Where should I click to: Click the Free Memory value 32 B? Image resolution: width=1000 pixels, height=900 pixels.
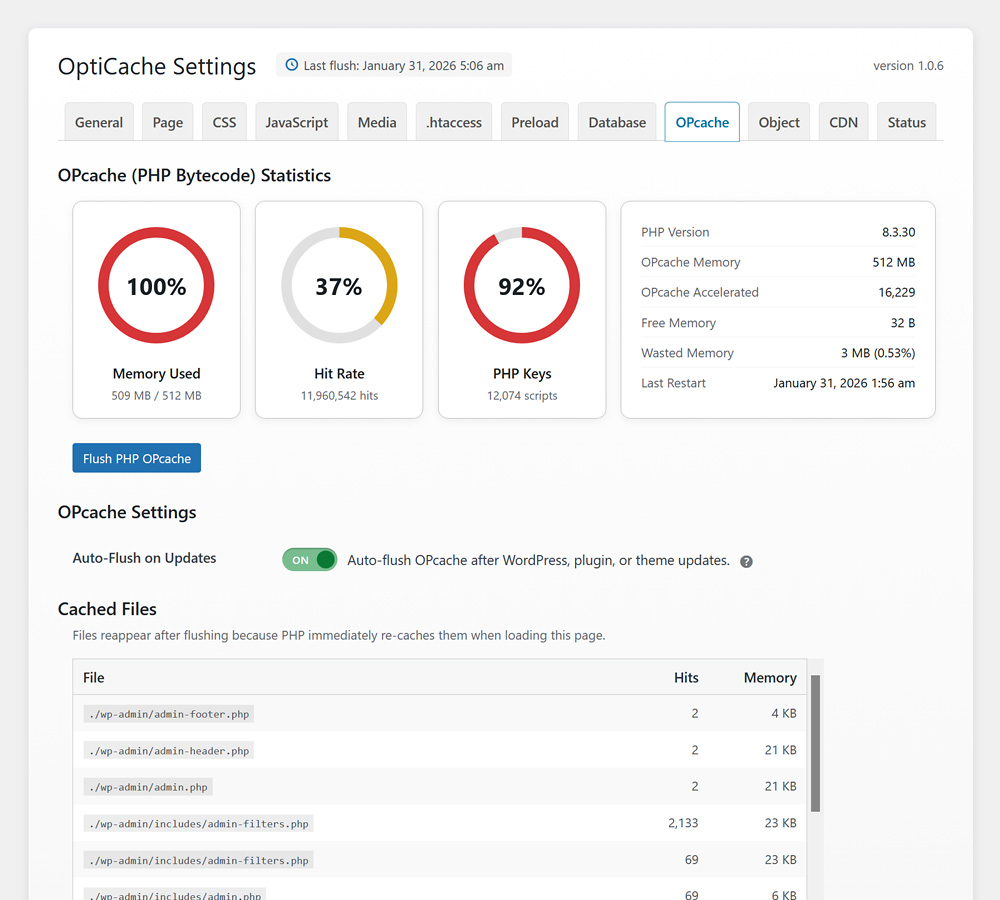pyautogui.click(x=902, y=323)
